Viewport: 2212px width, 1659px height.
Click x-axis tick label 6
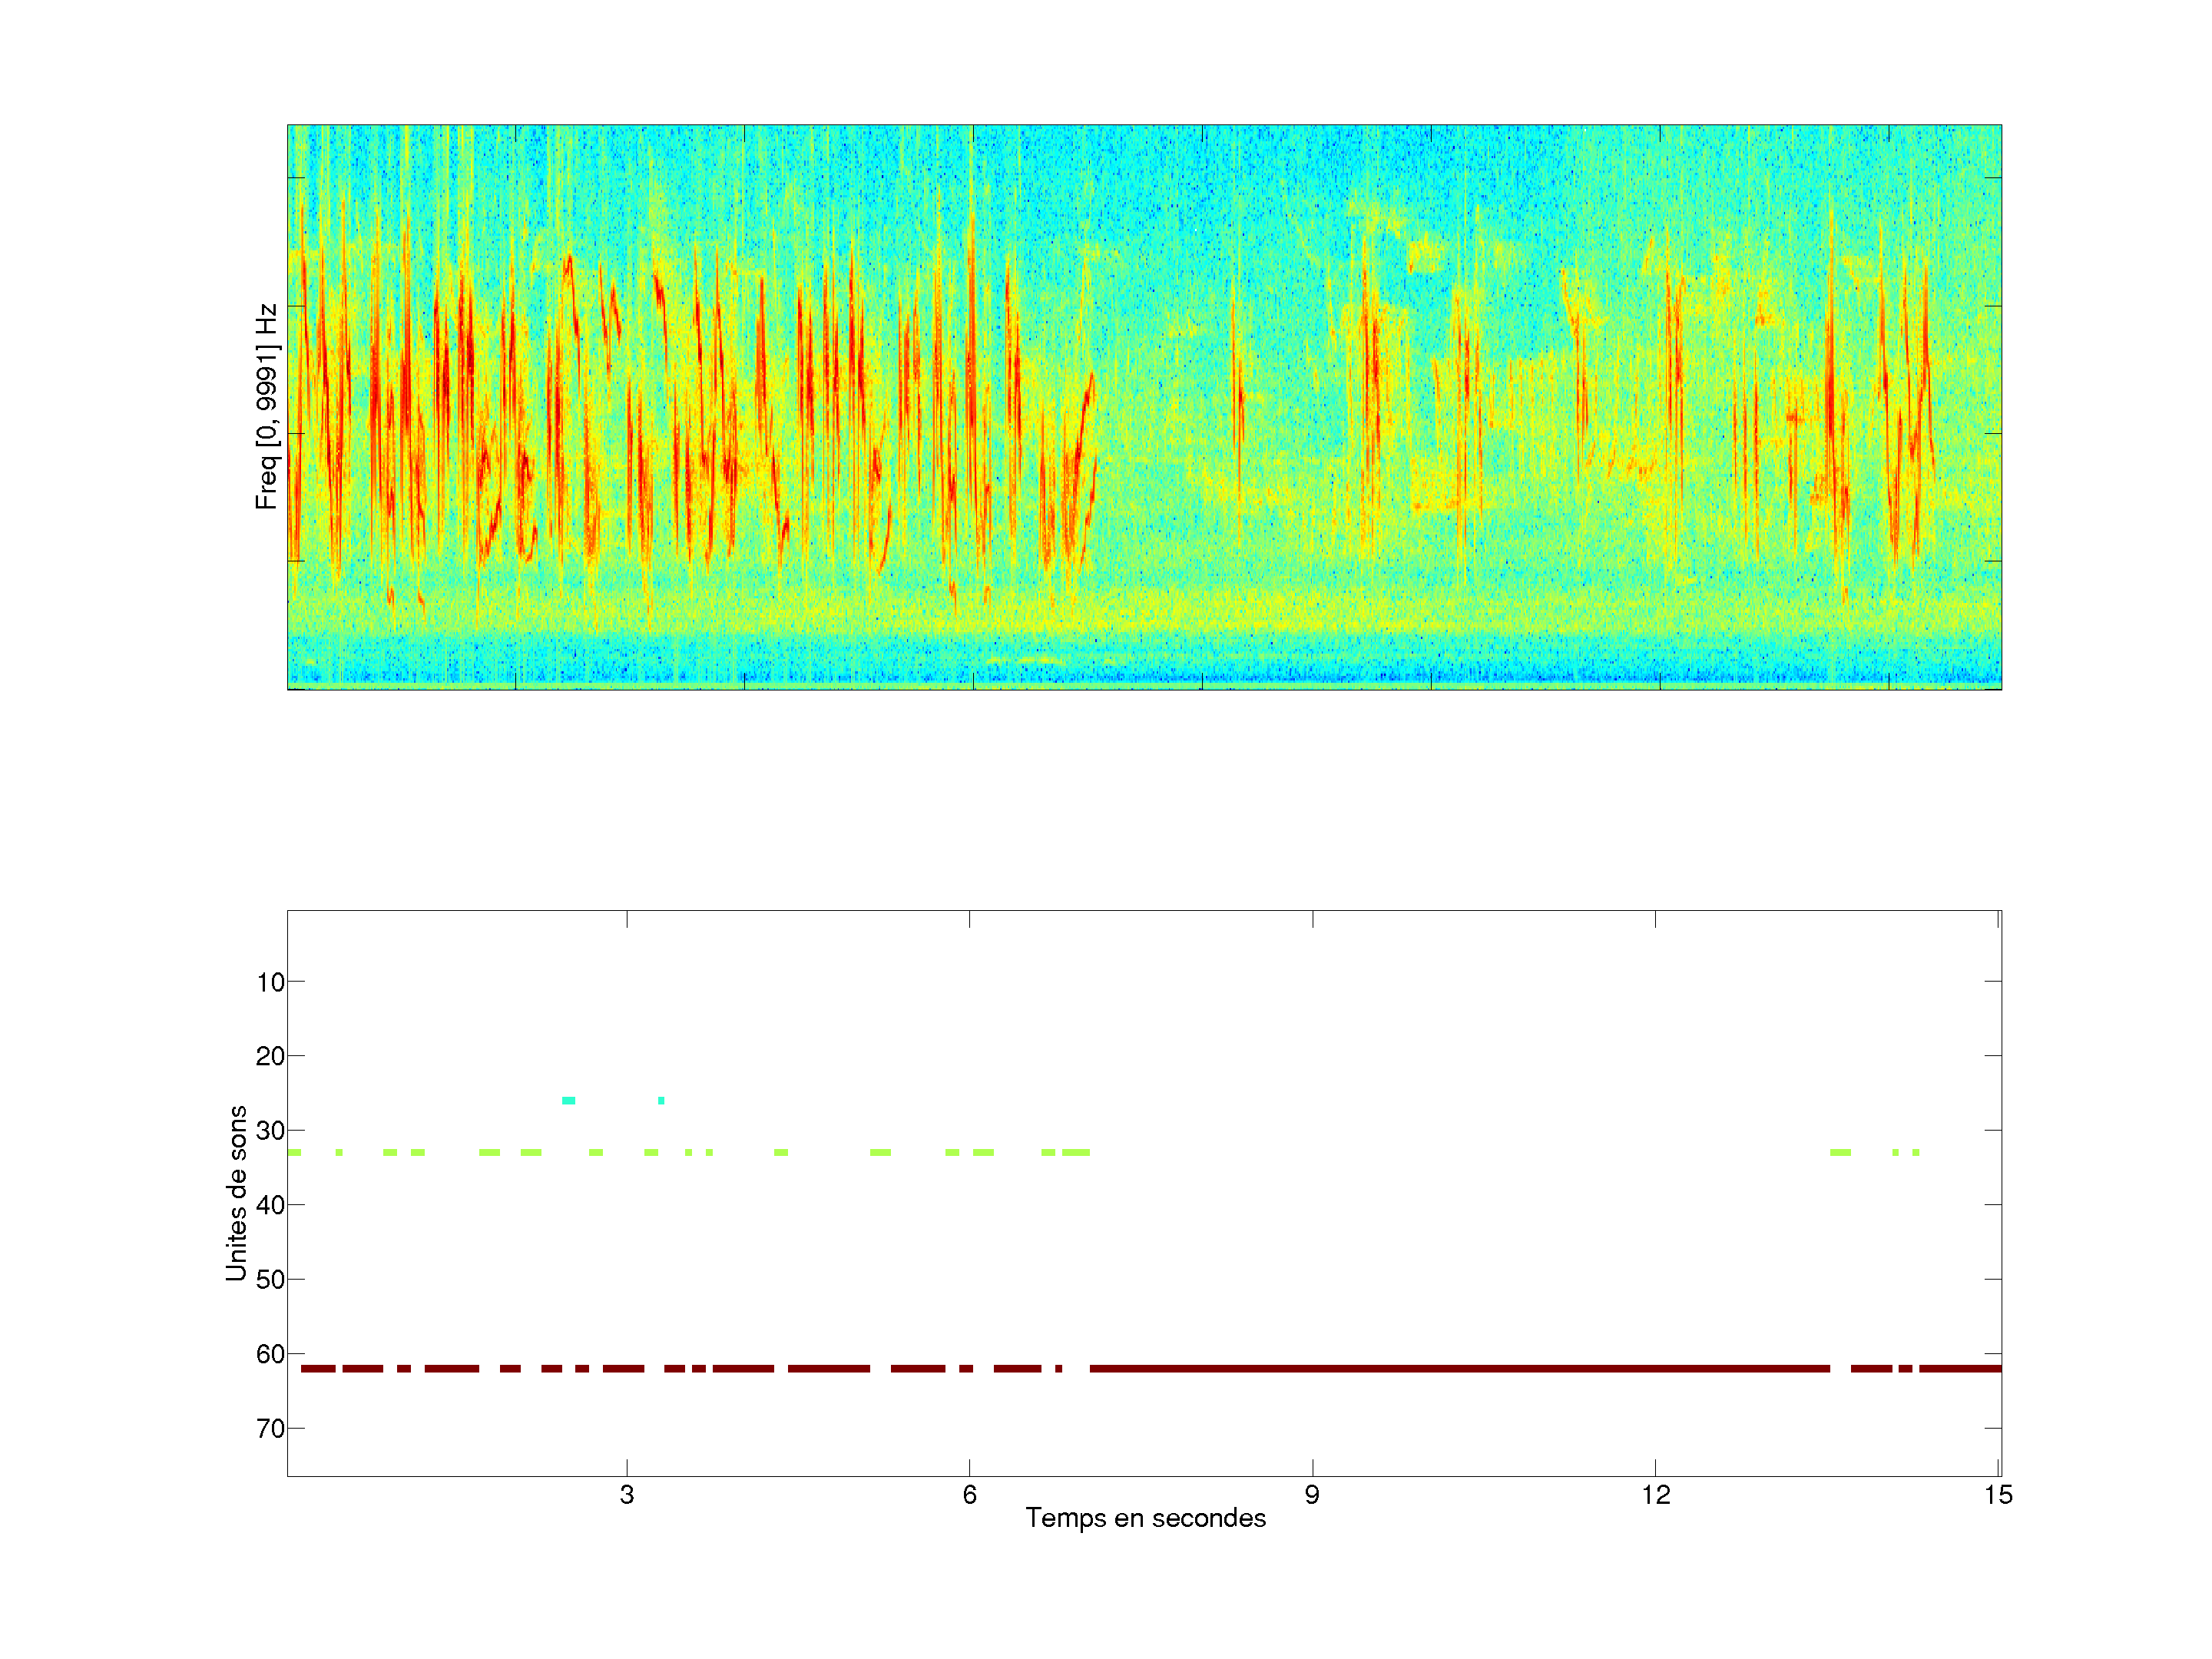(969, 1495)
